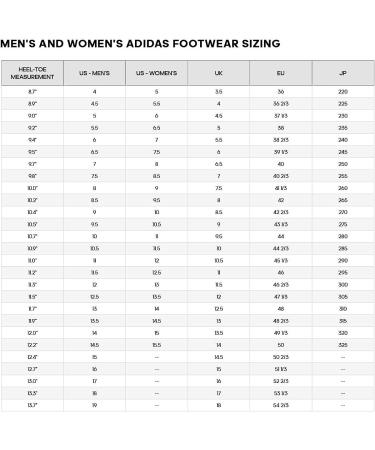This screenshot has height=450, width=375.
Task: Select the EU 50 cell
Action: (281, 345)
